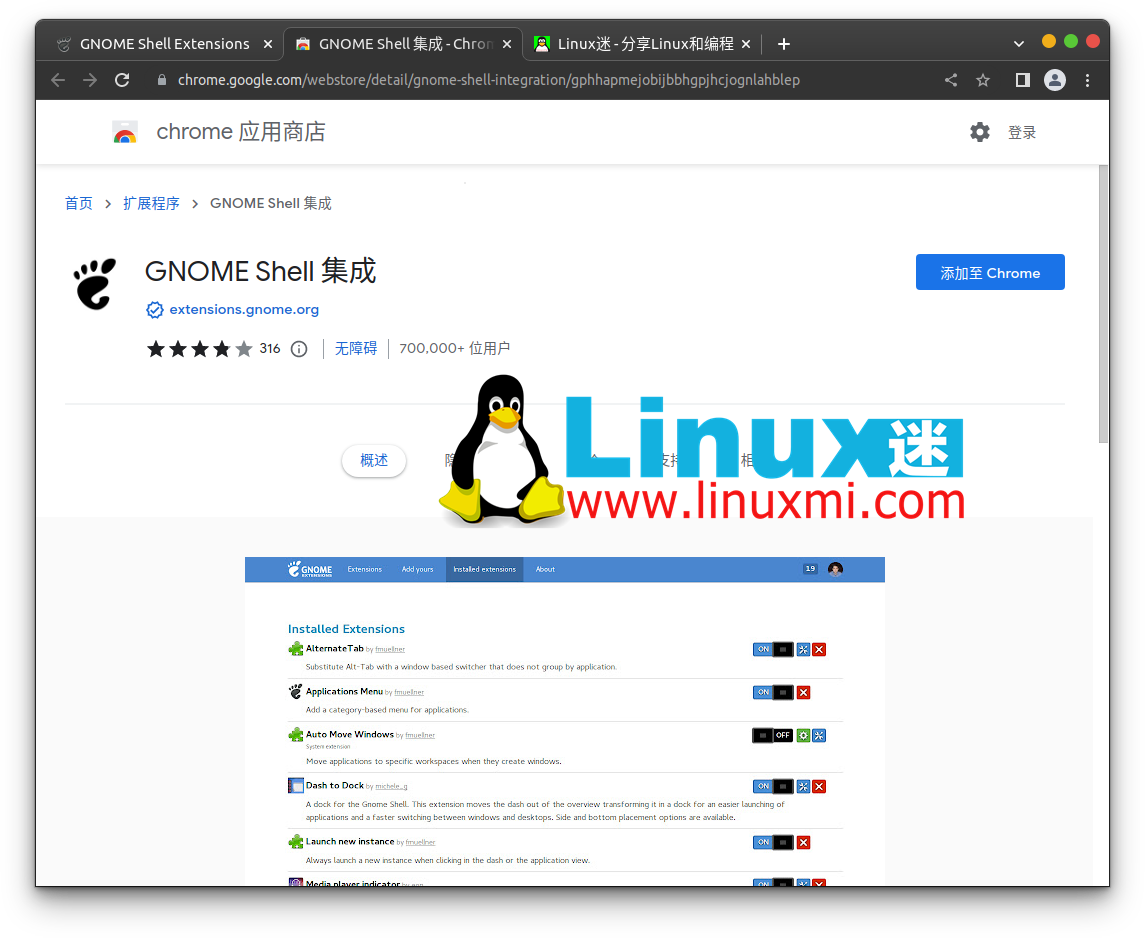Open the 无障碍 category link
The image size is (1145, 938).
pyautogui.click(x=356, y=349)
